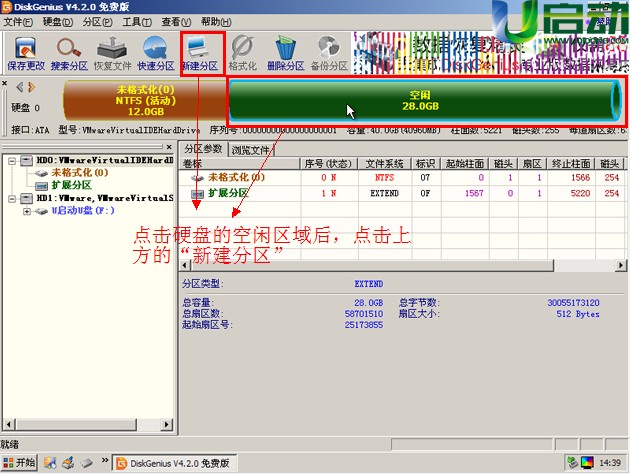630x474 pixels.
Task: Click the 扩展分区 row in partition table
Action: [x=403, y=193]
